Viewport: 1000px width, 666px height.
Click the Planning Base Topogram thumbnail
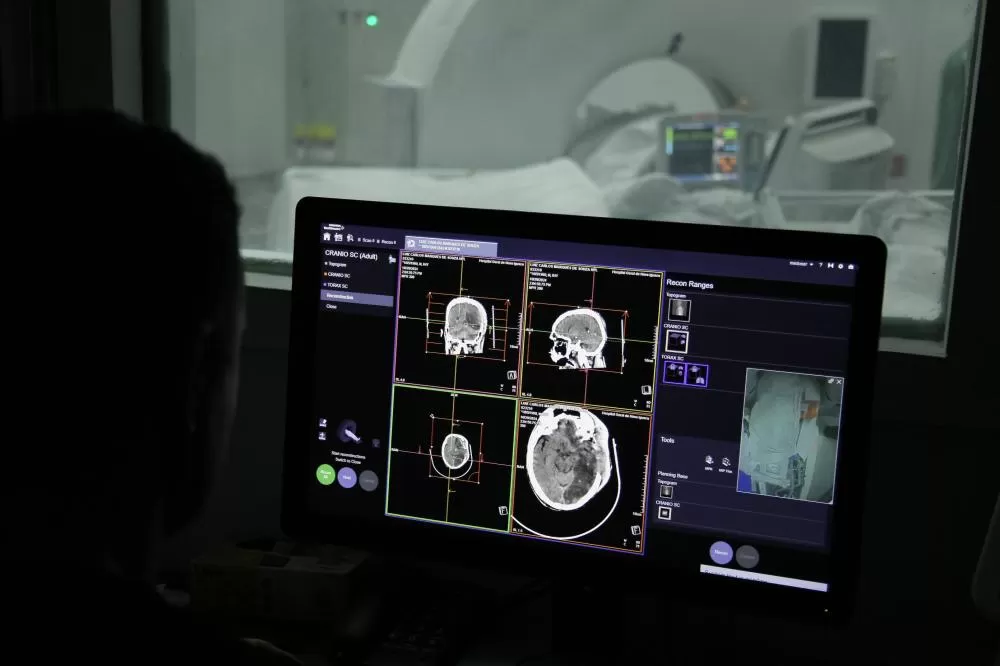pyautogui.click(x=666, y=491)
